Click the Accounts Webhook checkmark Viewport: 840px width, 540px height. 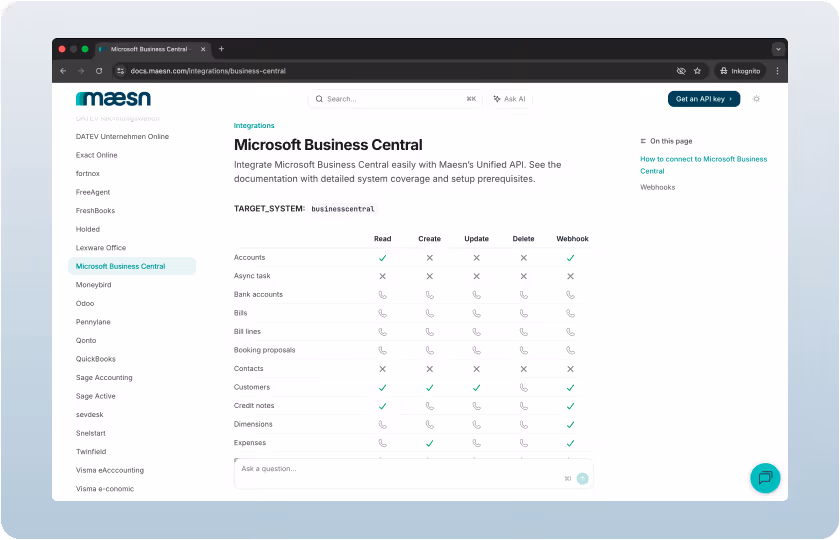pyautogui.click(x=571, y=258)
